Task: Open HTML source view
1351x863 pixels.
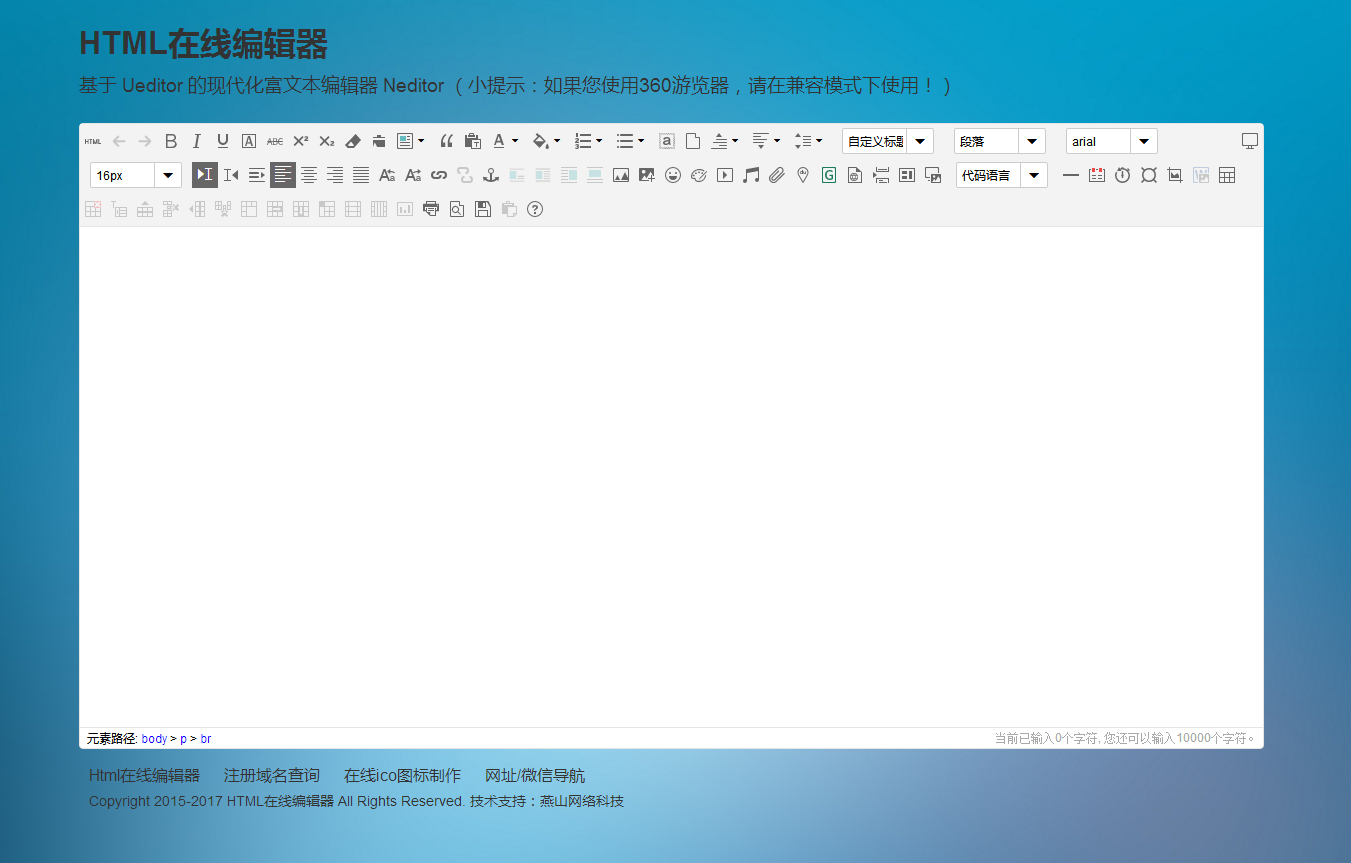Action: click(x=93, y=141)
